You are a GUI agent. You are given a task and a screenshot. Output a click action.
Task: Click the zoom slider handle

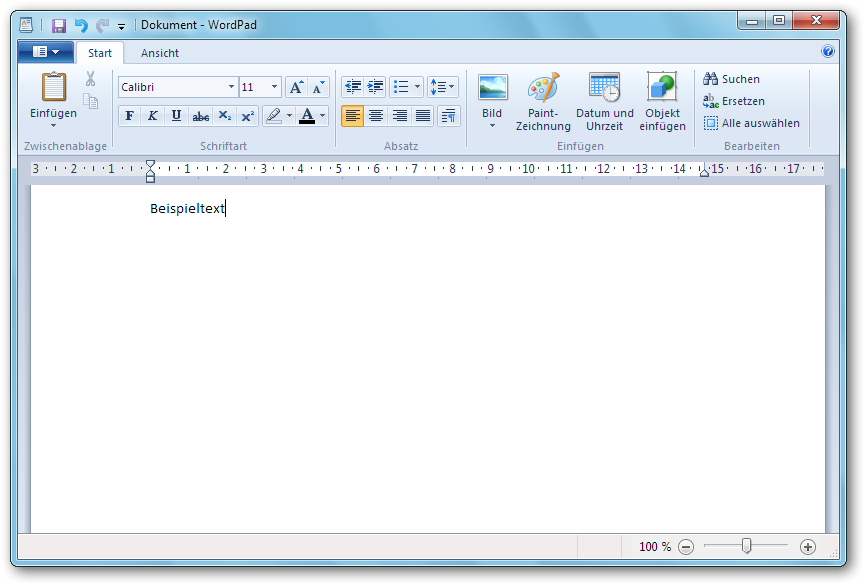(x=746, y=546)
